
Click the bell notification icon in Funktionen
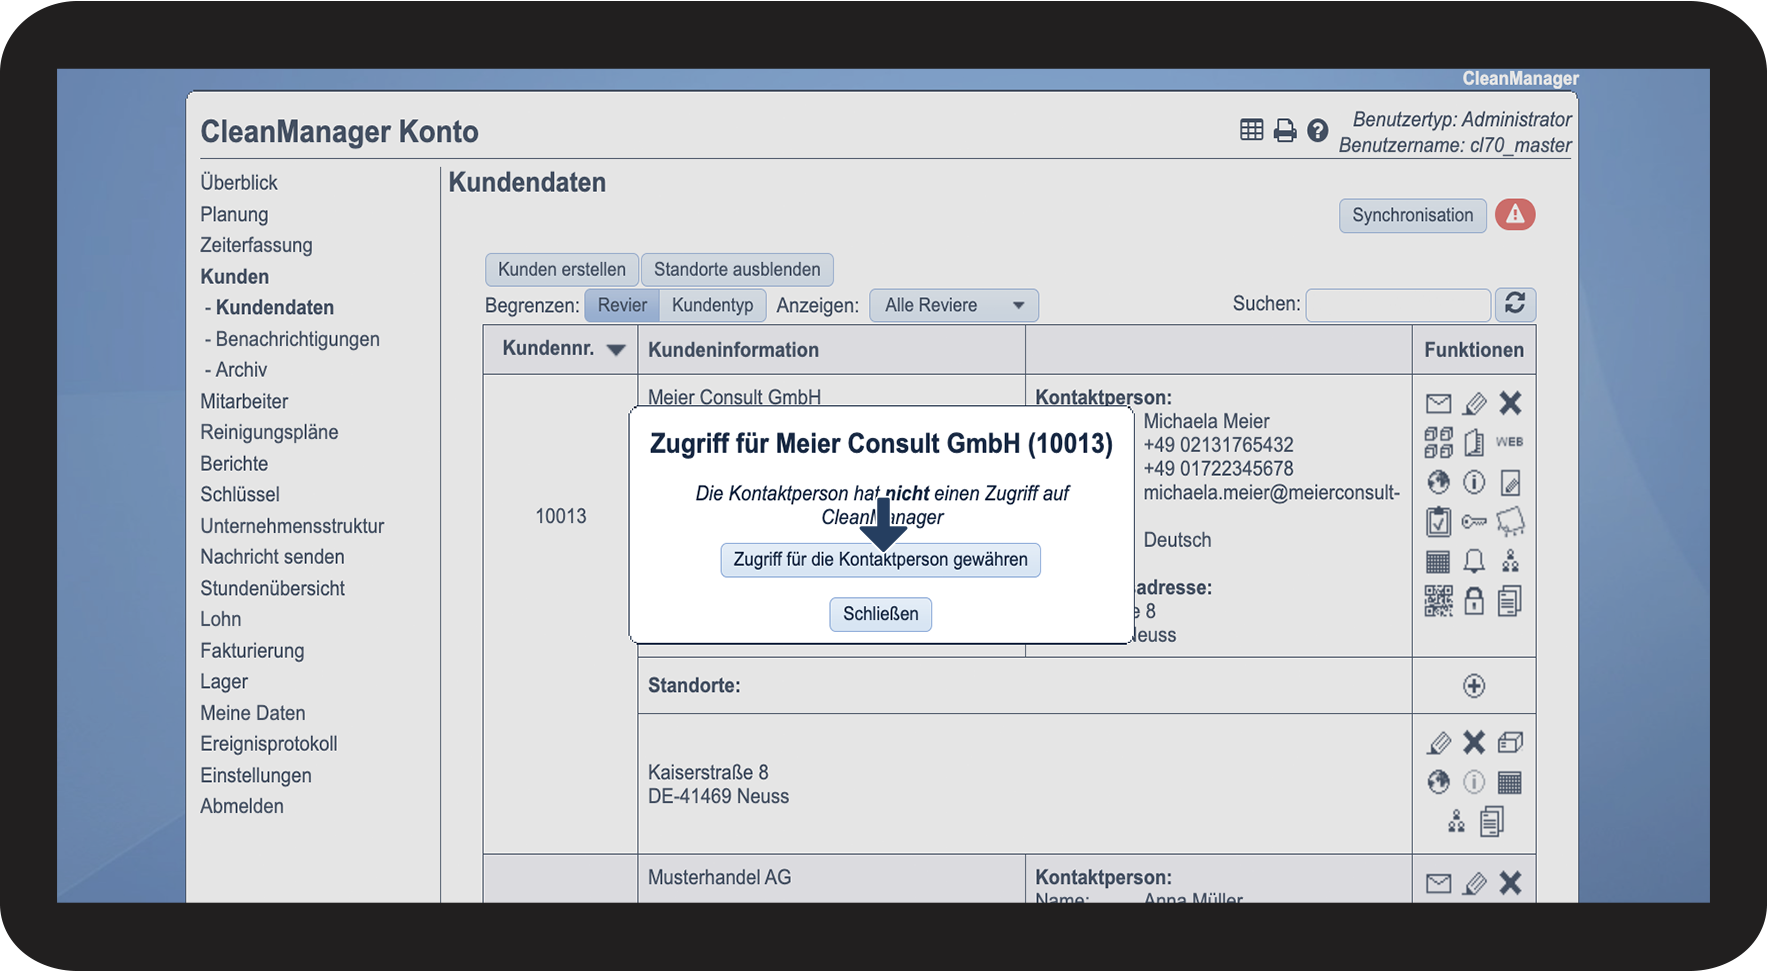(1474, 561)
